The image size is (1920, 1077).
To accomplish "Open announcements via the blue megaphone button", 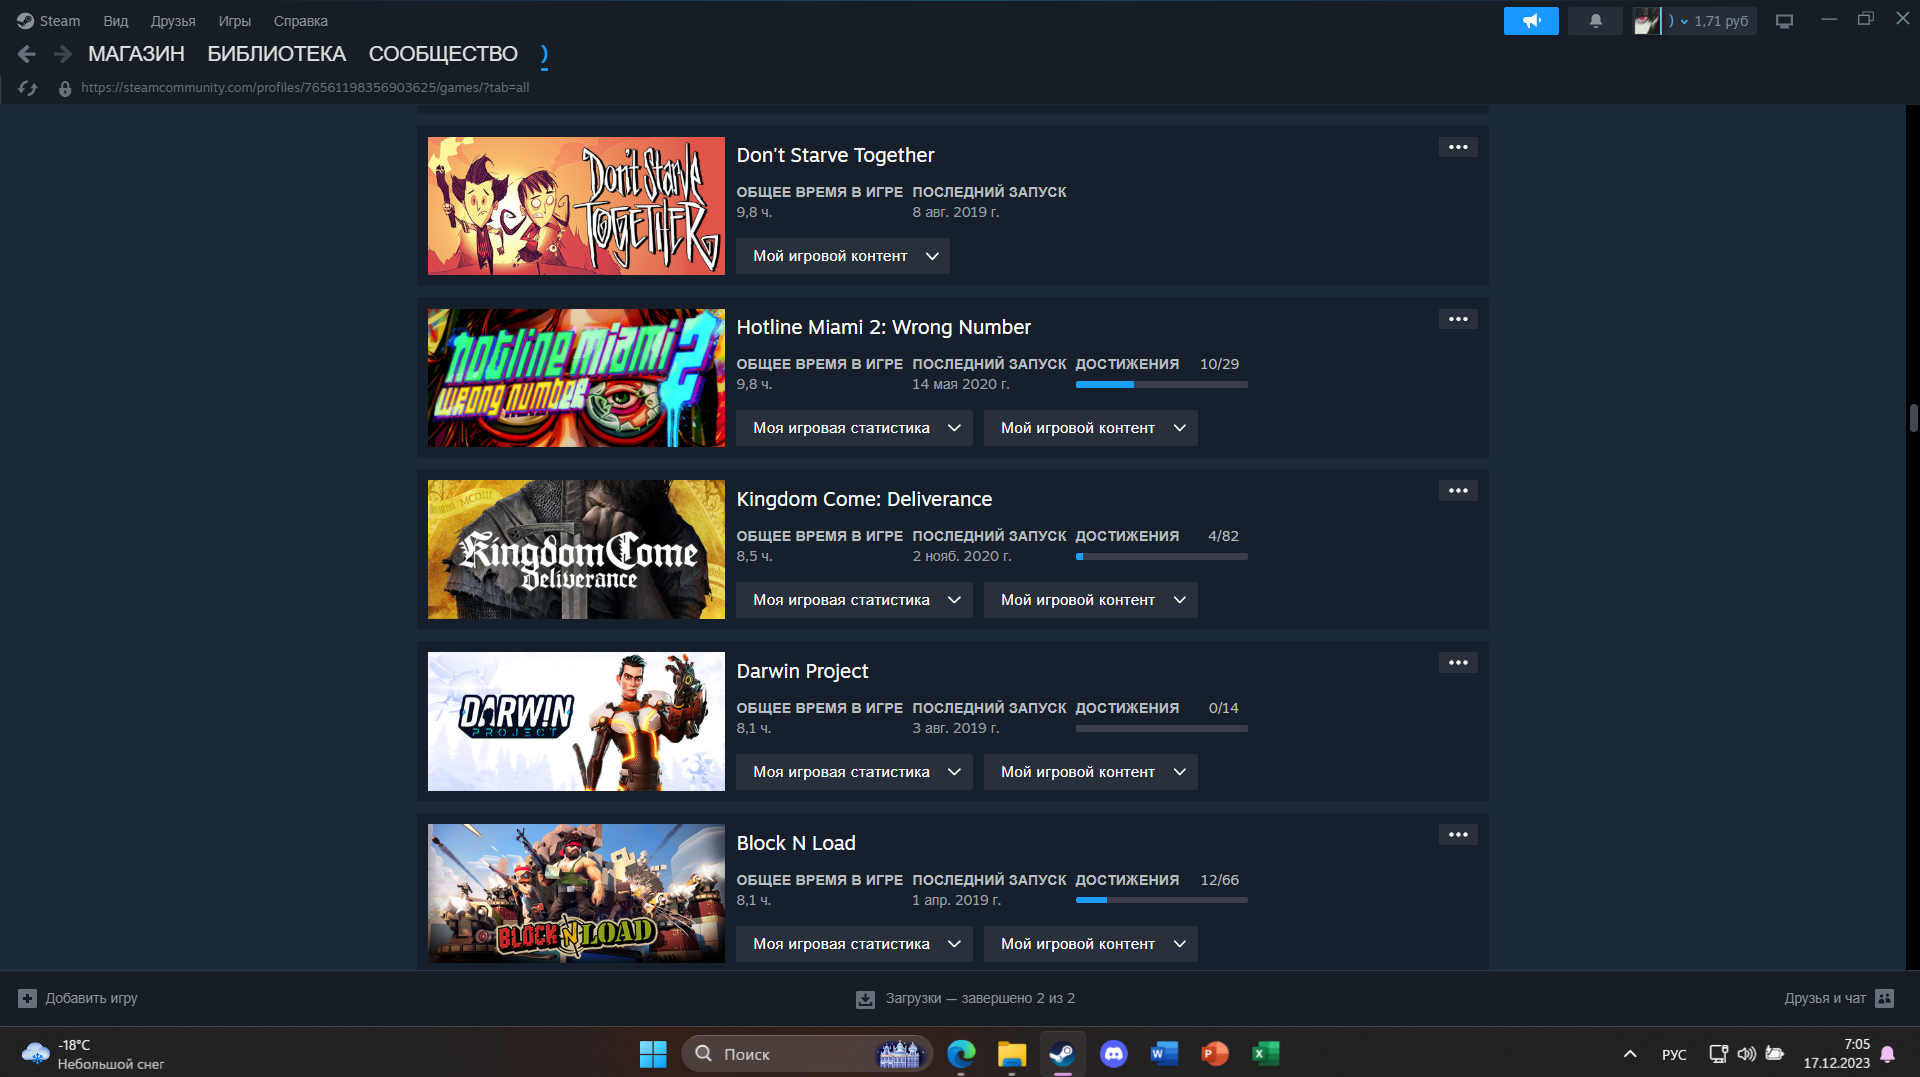I will pyautogui.click(x=1531, y=21).
